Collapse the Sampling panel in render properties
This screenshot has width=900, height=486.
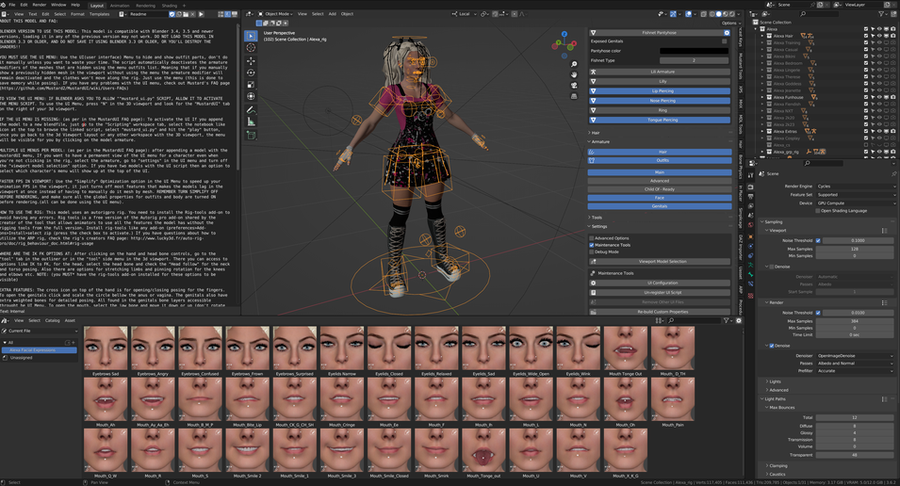point(772,222)
